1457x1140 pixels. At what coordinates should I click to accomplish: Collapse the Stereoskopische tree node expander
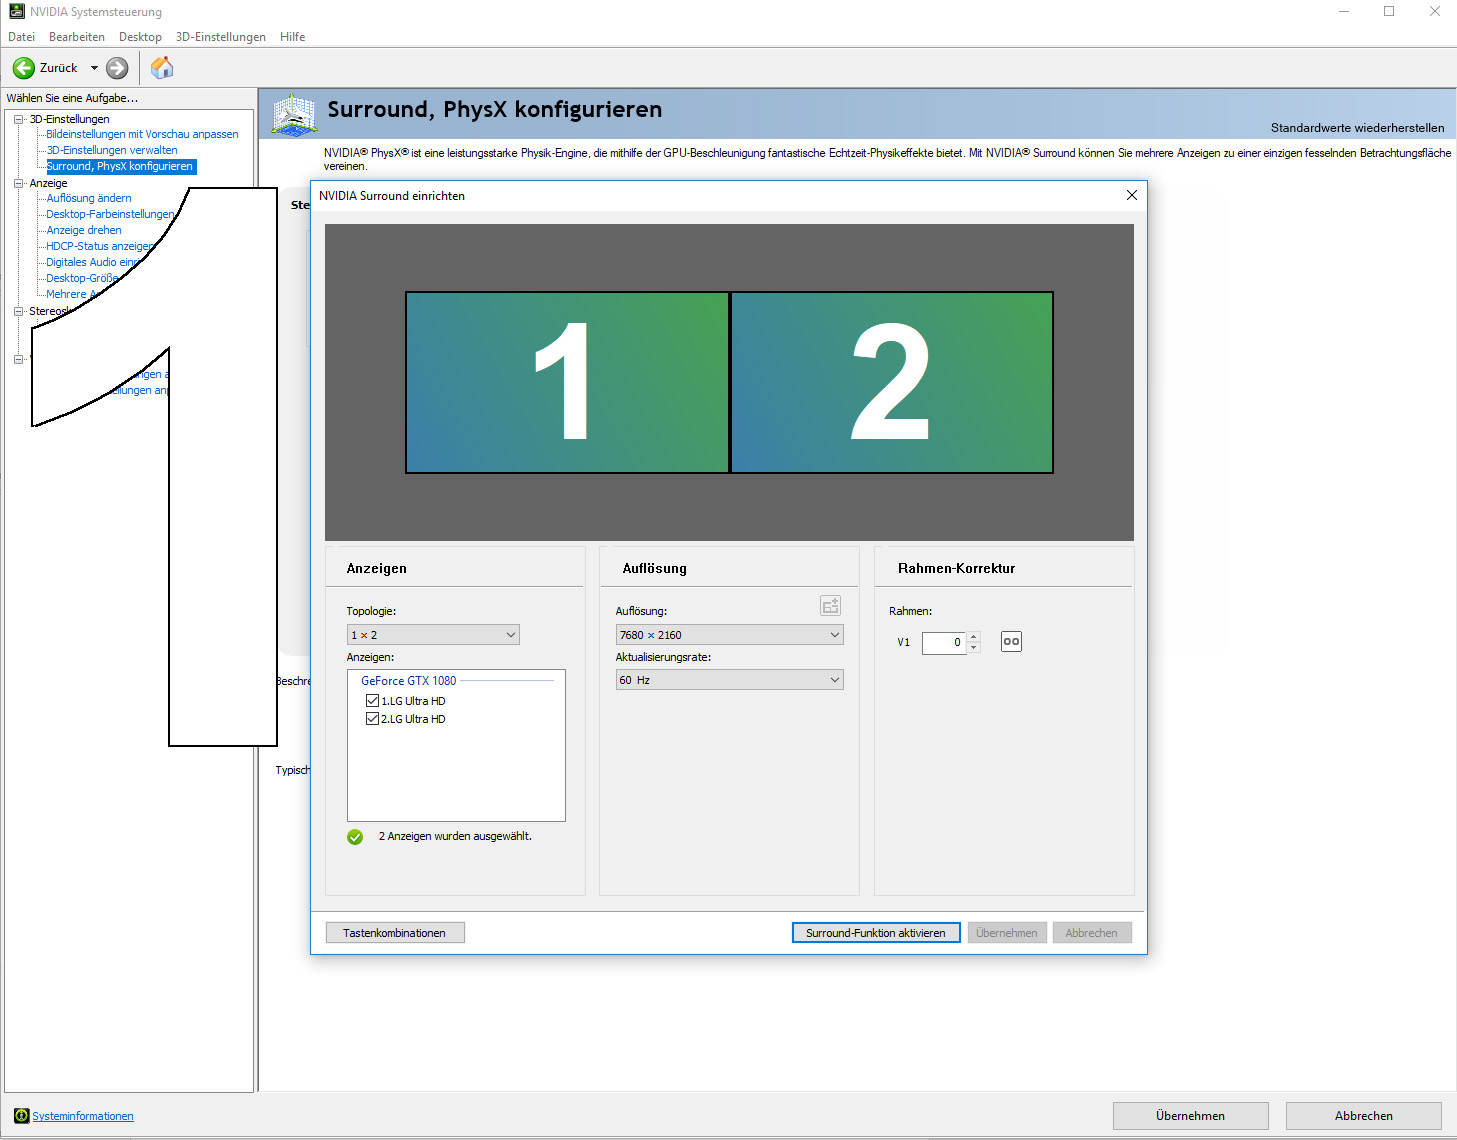tap(18, 311)
